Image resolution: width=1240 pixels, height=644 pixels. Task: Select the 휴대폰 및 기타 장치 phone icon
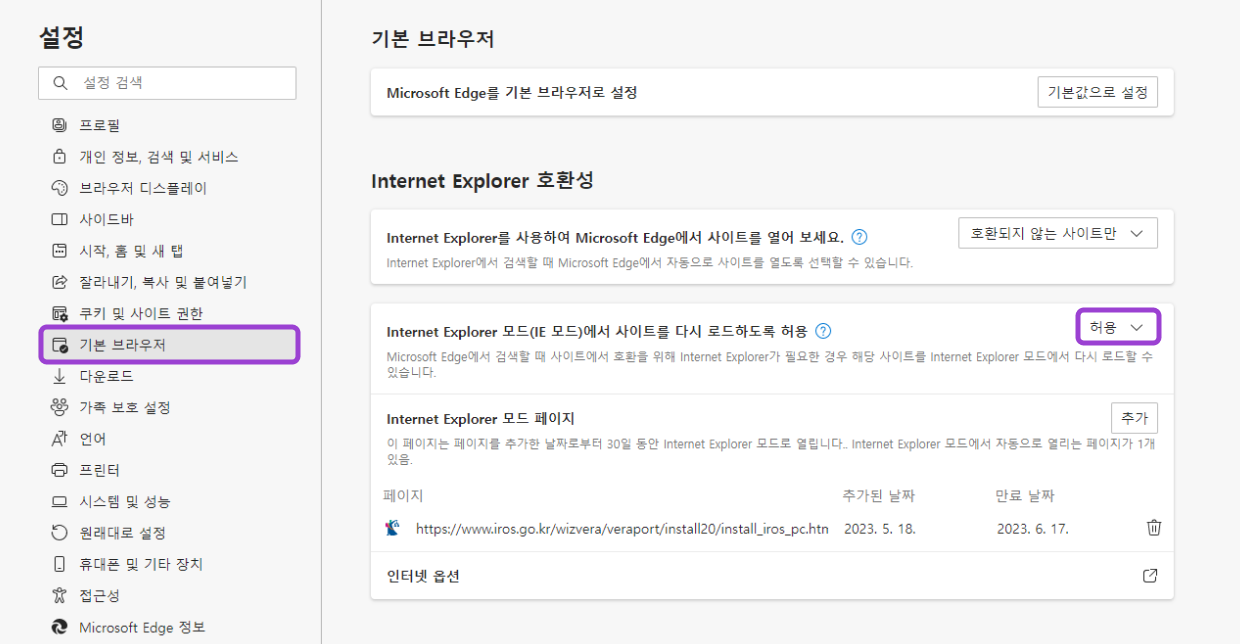(x=59, y=564)
